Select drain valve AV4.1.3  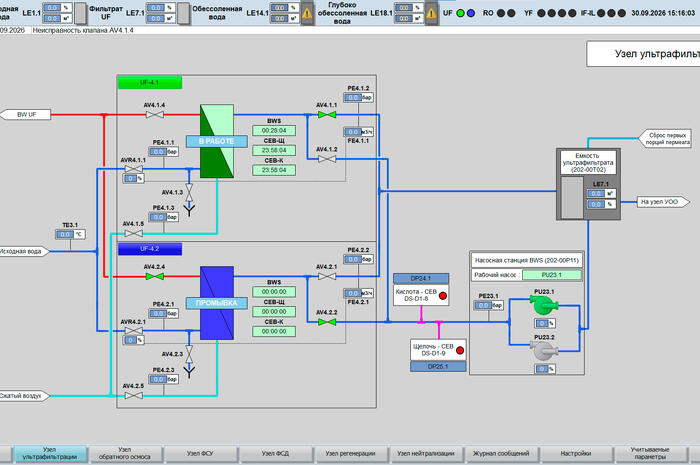click(x=189, y=193)
